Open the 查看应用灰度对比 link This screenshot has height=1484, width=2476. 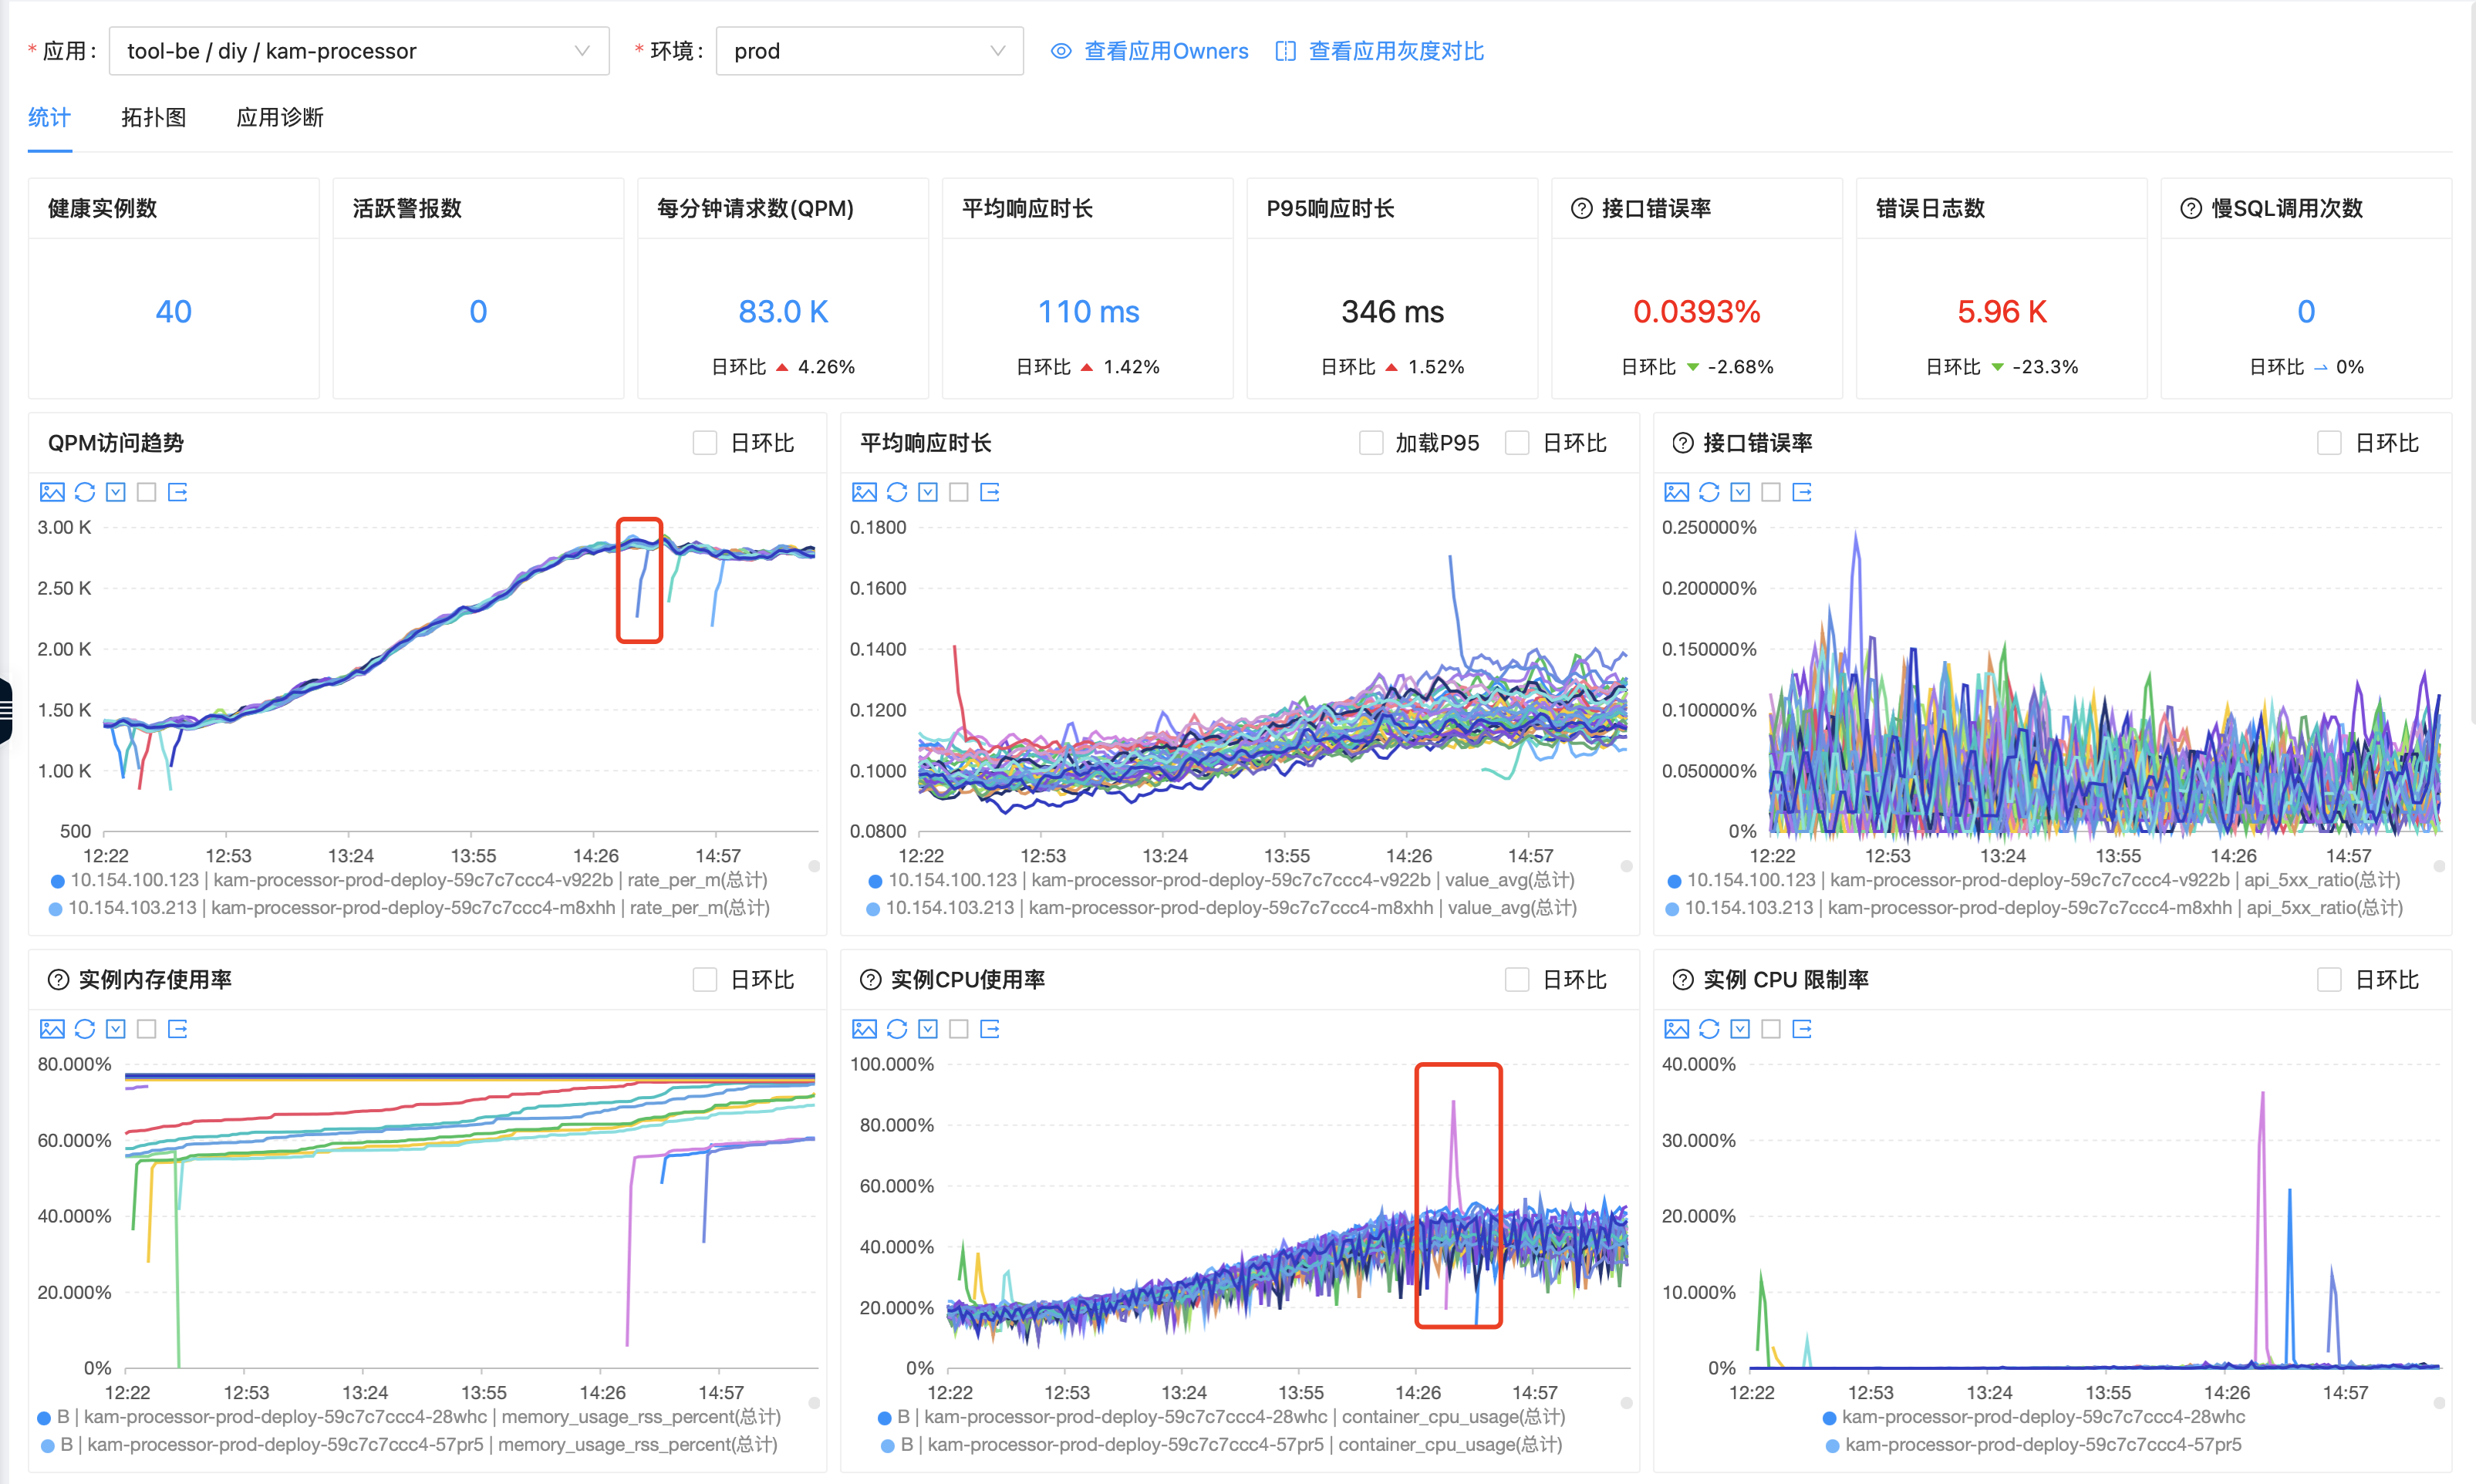pyautogui.click(x=1379, y=51)
